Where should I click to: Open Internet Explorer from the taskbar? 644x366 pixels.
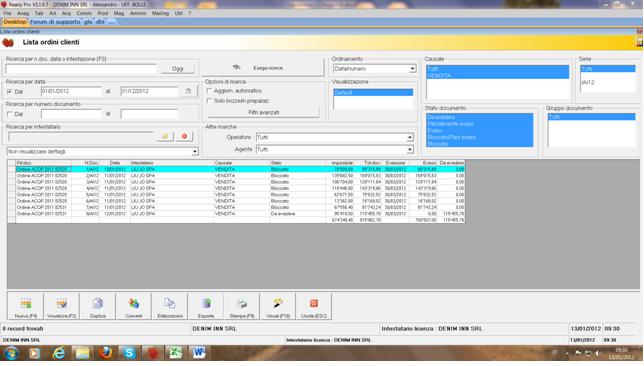pos(59,353)
